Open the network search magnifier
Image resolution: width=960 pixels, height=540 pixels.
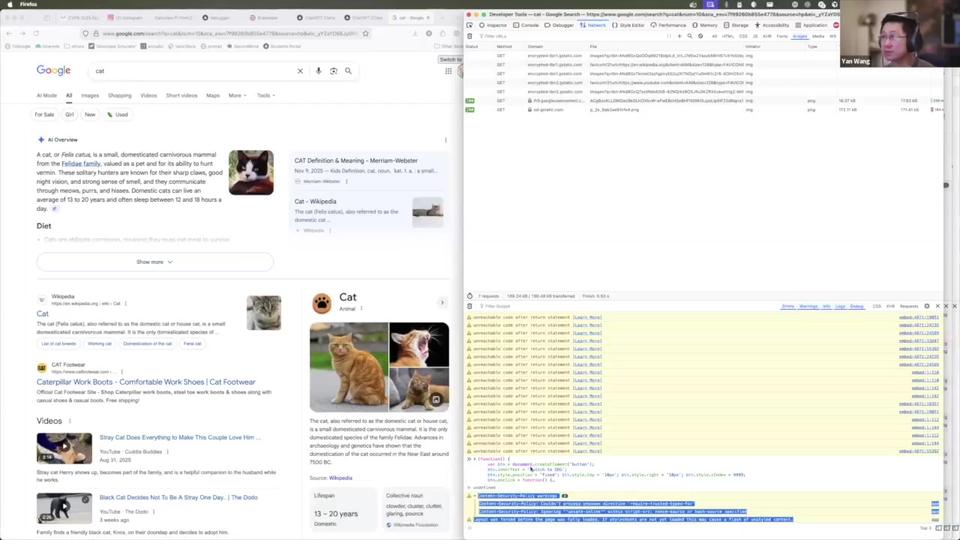689,36
